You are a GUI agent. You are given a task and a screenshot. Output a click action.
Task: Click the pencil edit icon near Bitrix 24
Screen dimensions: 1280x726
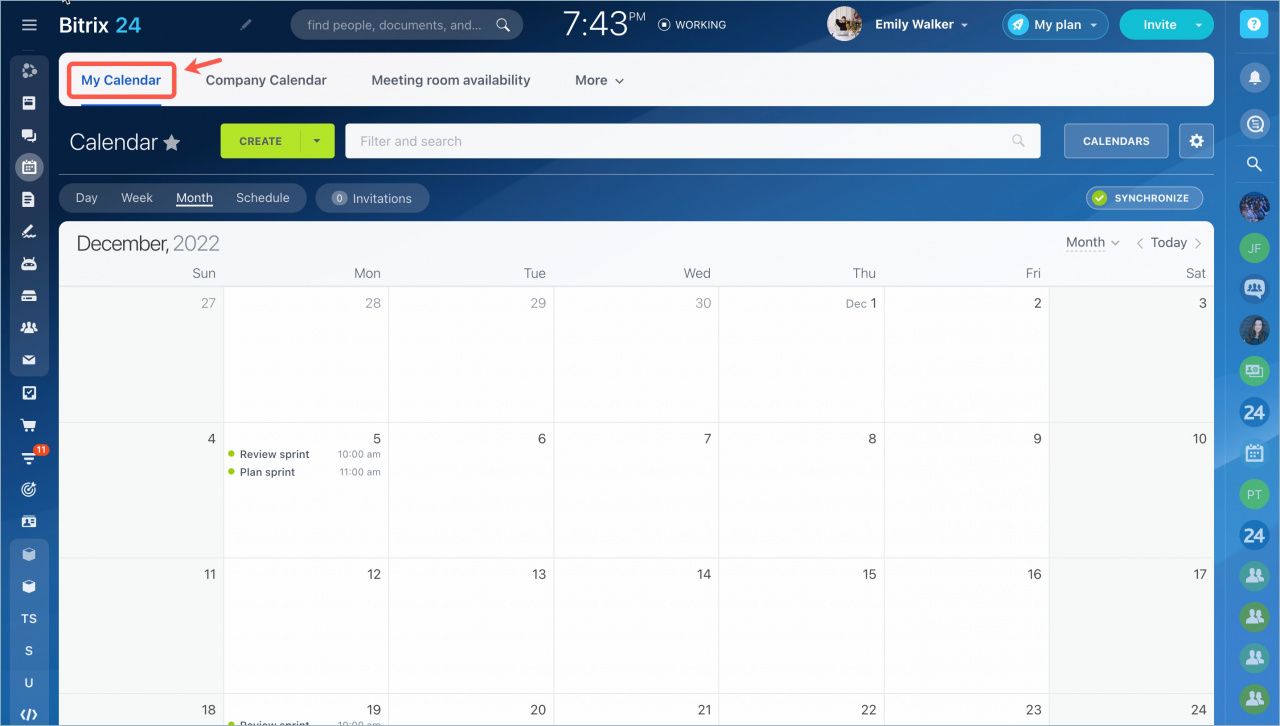pos(247,25)
